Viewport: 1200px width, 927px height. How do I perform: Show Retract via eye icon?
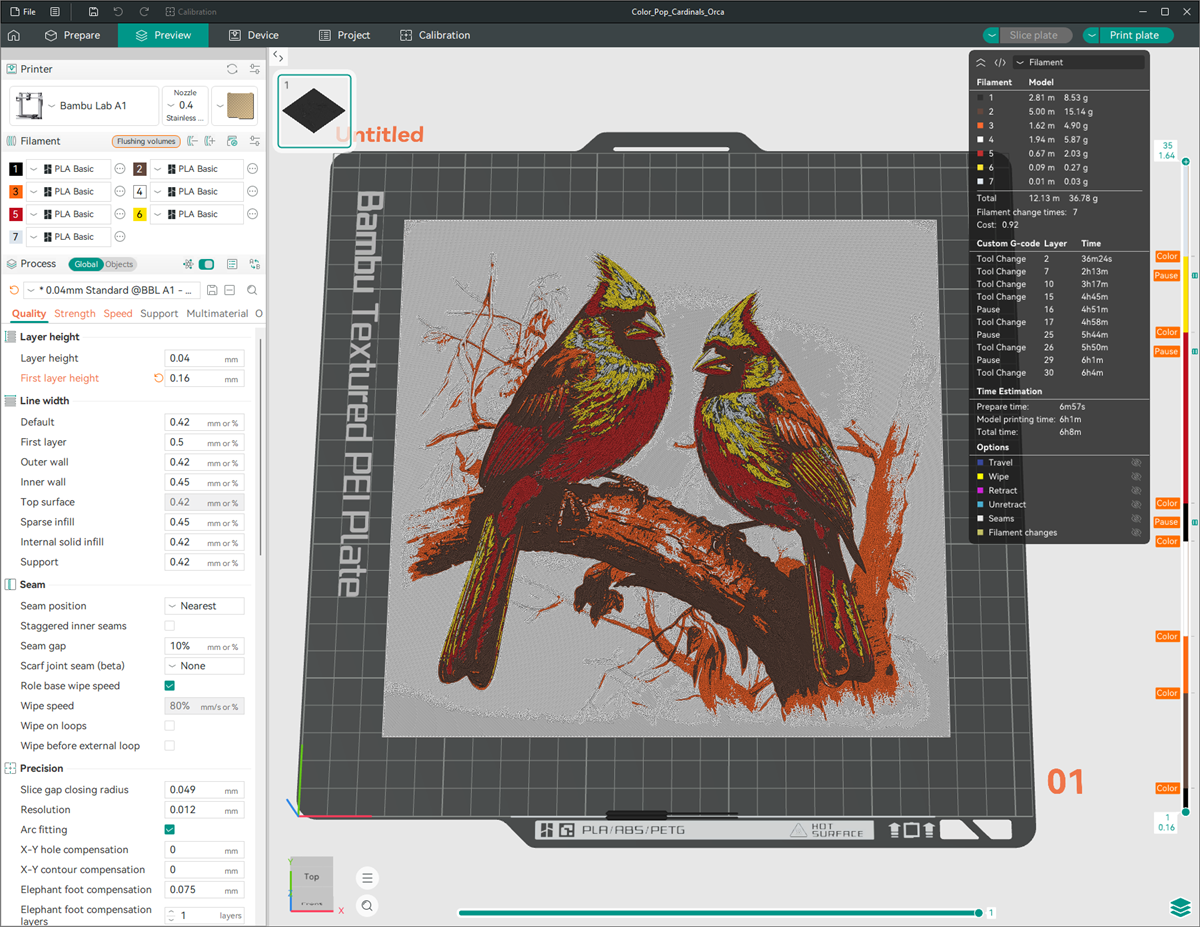tap(1136, 491)
